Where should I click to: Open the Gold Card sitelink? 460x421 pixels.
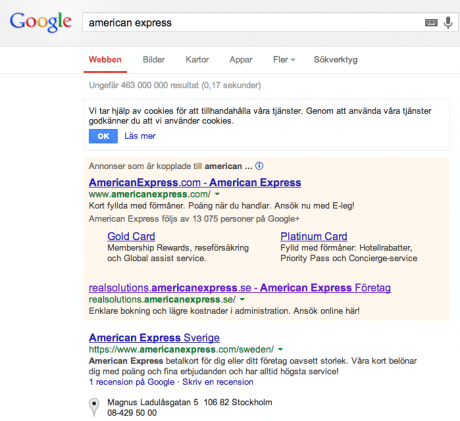[x=131, y=236]
